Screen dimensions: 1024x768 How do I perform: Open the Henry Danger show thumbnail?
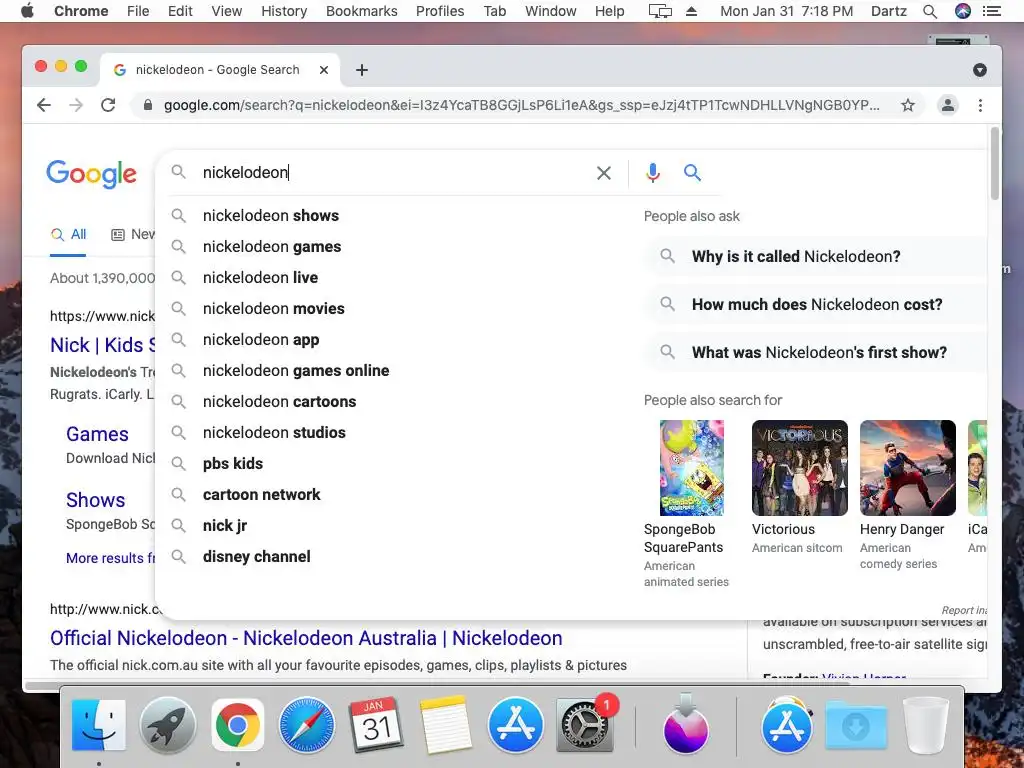(x=908, y=468)
